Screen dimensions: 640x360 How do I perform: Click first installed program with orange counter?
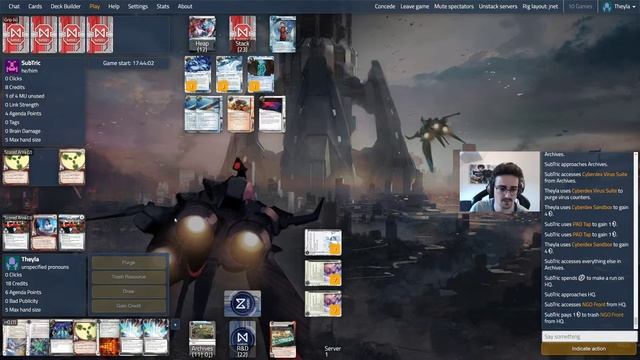pos(198,74)
